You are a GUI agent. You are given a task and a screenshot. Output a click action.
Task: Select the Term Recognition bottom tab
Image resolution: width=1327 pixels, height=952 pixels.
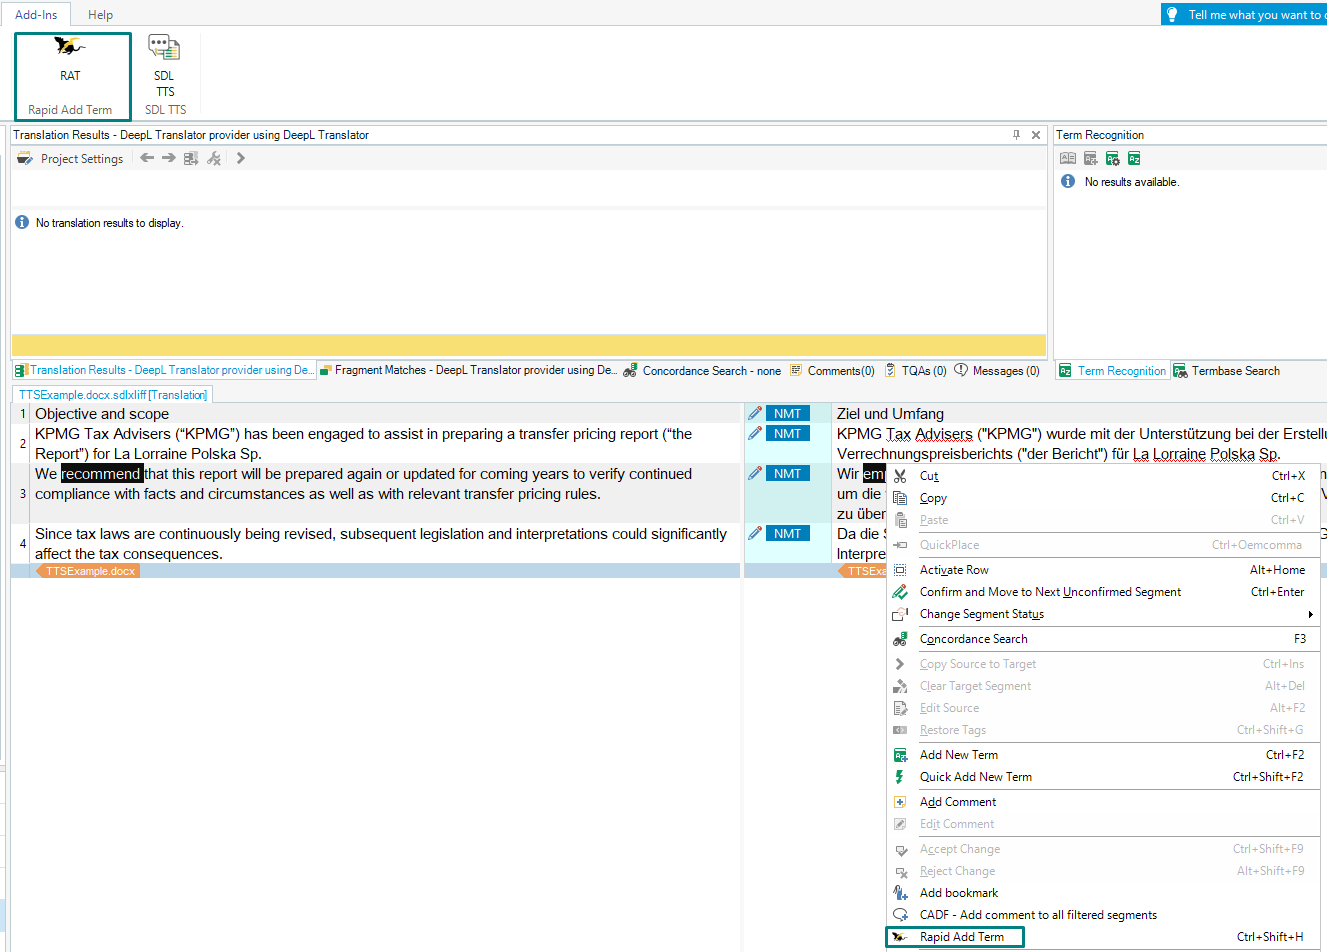(1112, 370)
